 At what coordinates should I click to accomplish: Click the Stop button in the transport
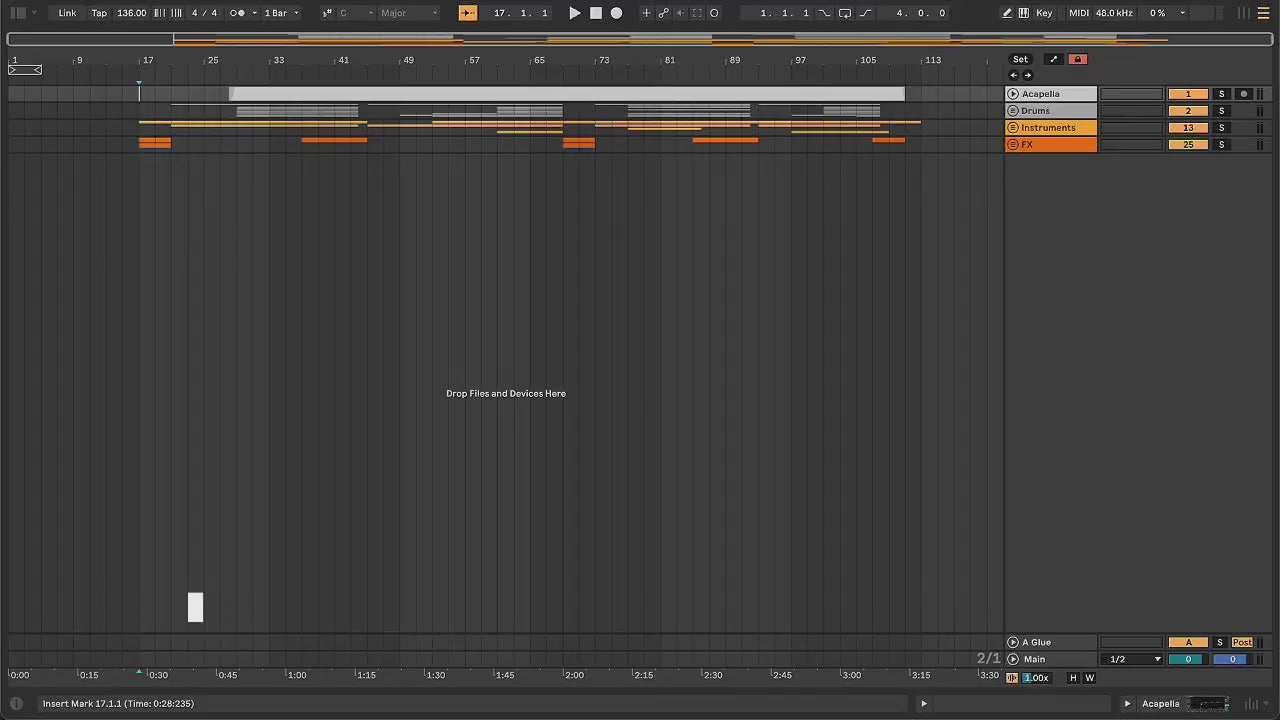click(596, 13)
